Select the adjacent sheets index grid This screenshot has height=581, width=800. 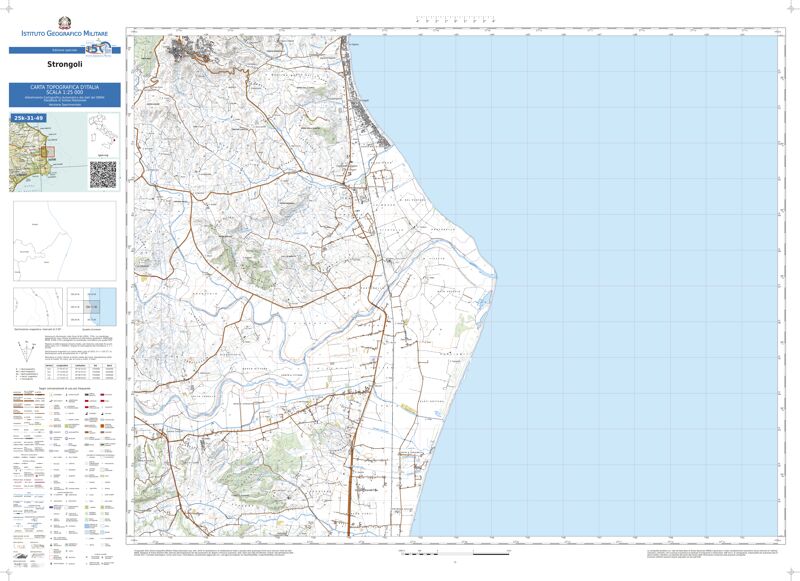coord(93,306)
